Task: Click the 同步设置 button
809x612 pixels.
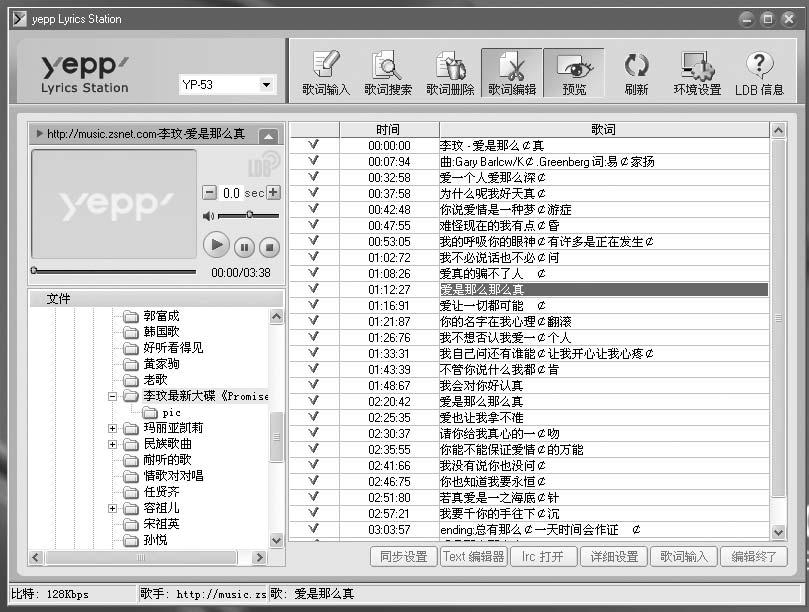Action: click(403, 557)
